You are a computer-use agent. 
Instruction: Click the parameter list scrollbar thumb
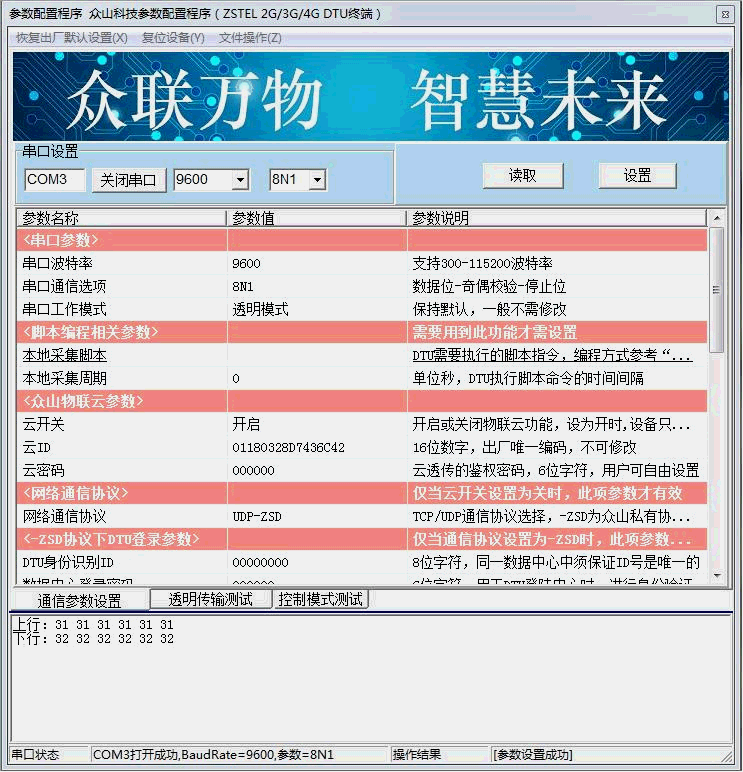[x=717, y=290]
